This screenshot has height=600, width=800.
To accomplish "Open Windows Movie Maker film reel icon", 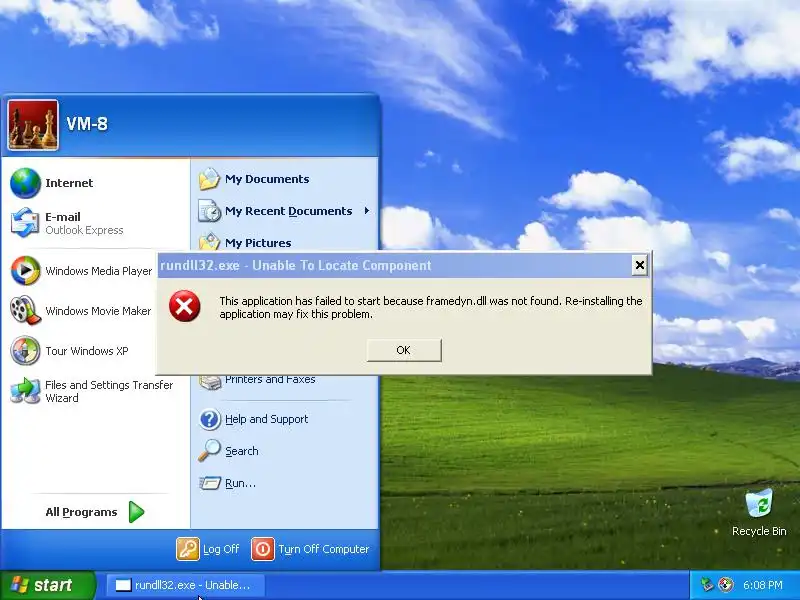I will click(25, 310).
